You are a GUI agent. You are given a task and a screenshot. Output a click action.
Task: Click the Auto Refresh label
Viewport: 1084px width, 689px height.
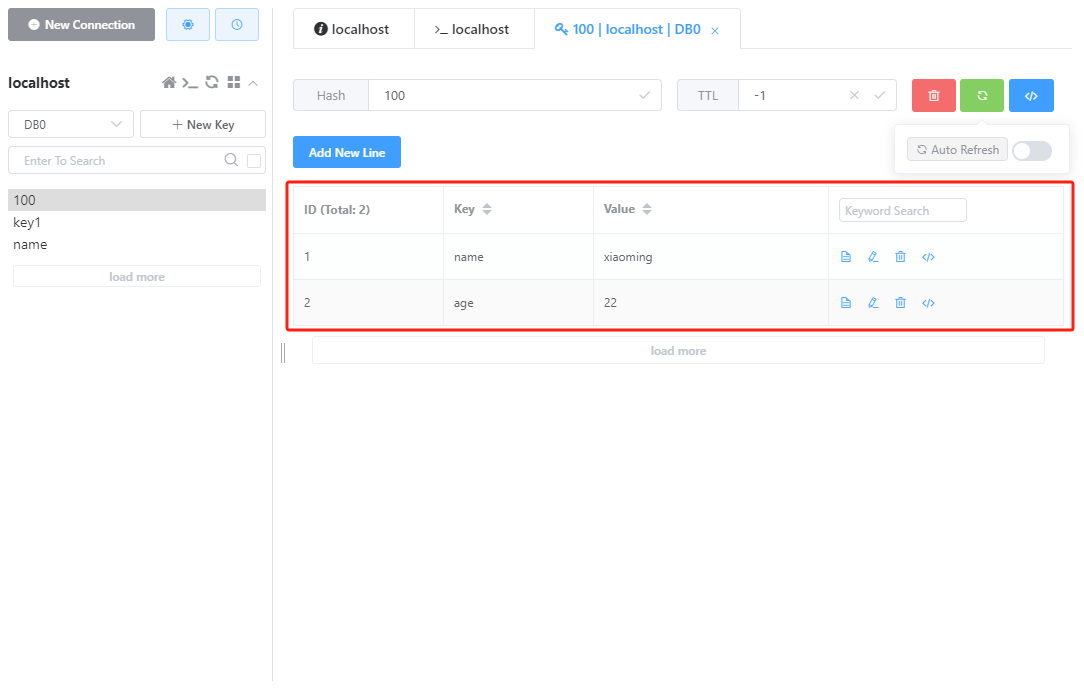pyautogui.click(x=957, y=150)
